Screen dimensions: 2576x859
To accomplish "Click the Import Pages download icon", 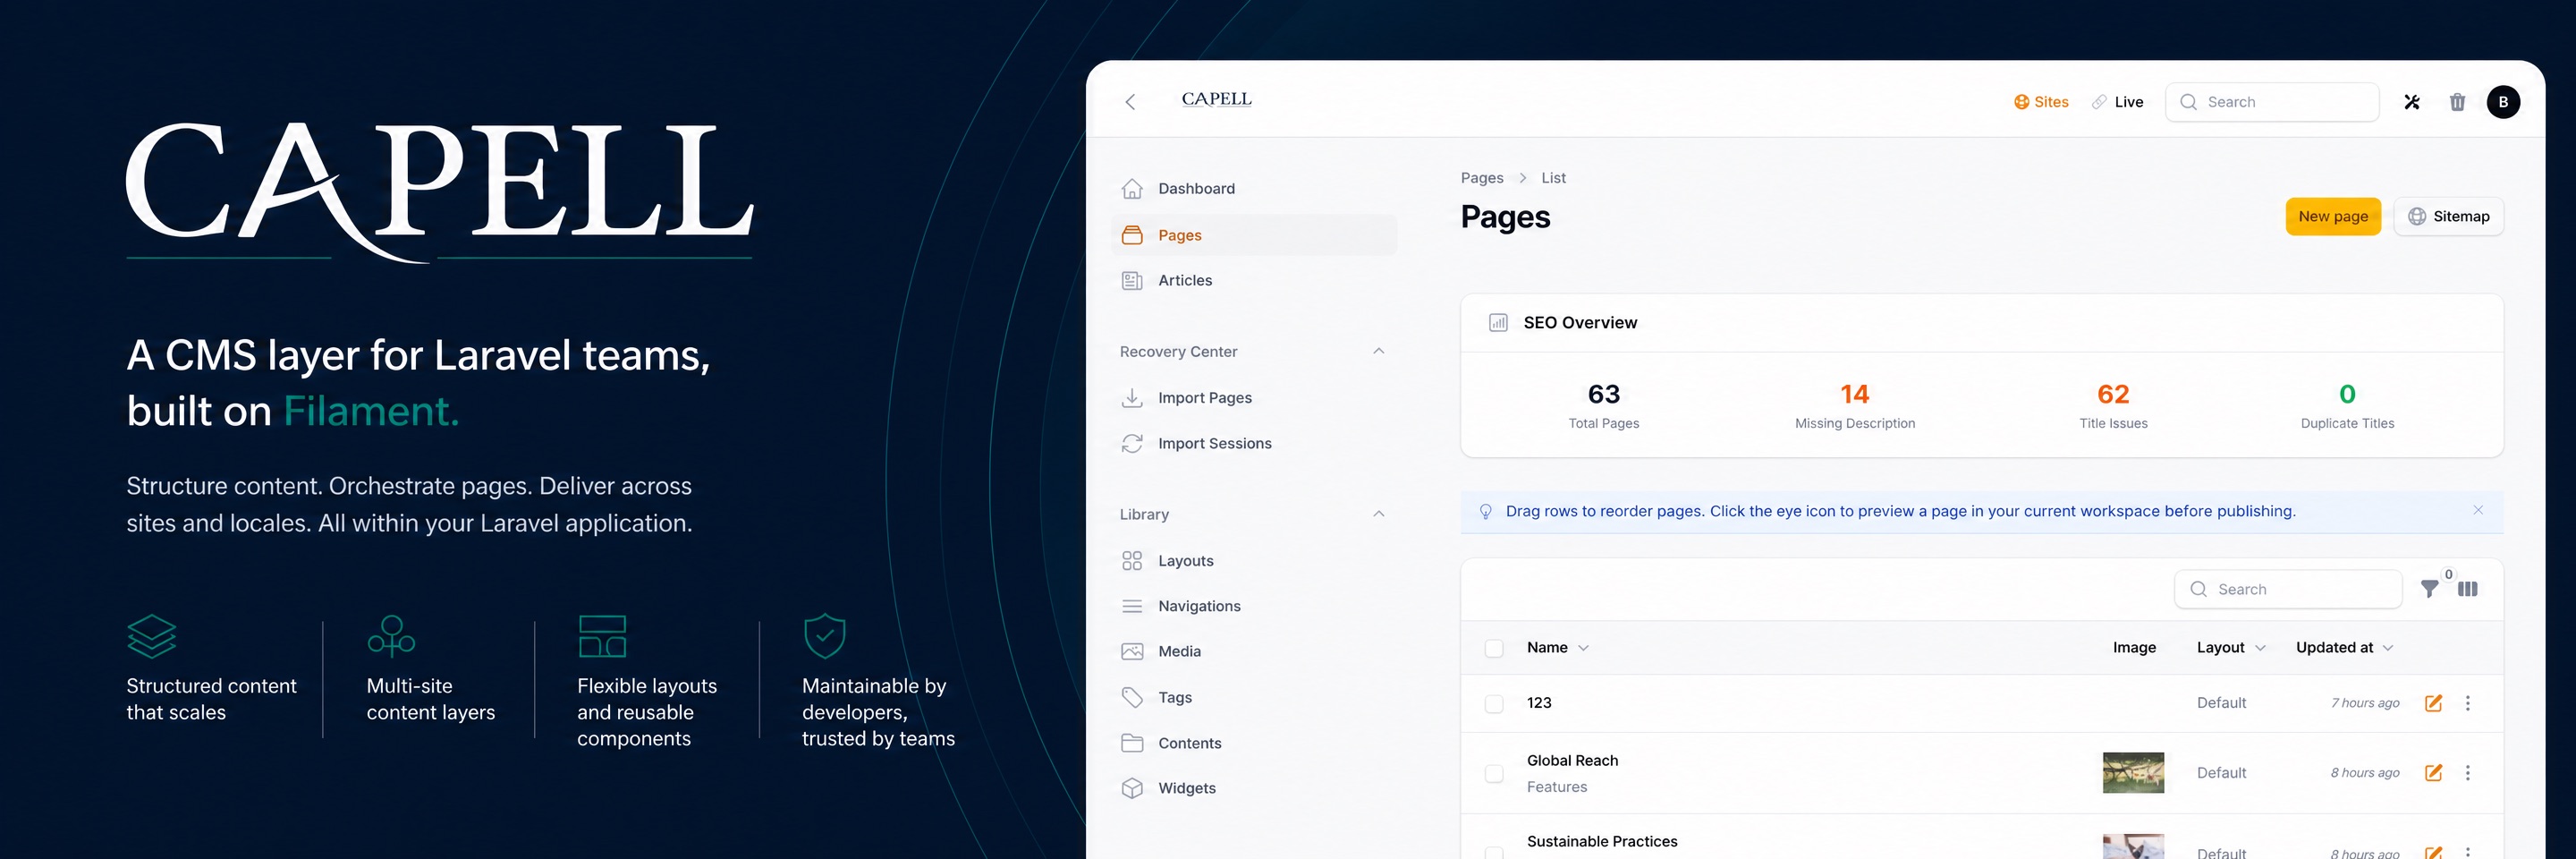I will (x=1132, y=398).
